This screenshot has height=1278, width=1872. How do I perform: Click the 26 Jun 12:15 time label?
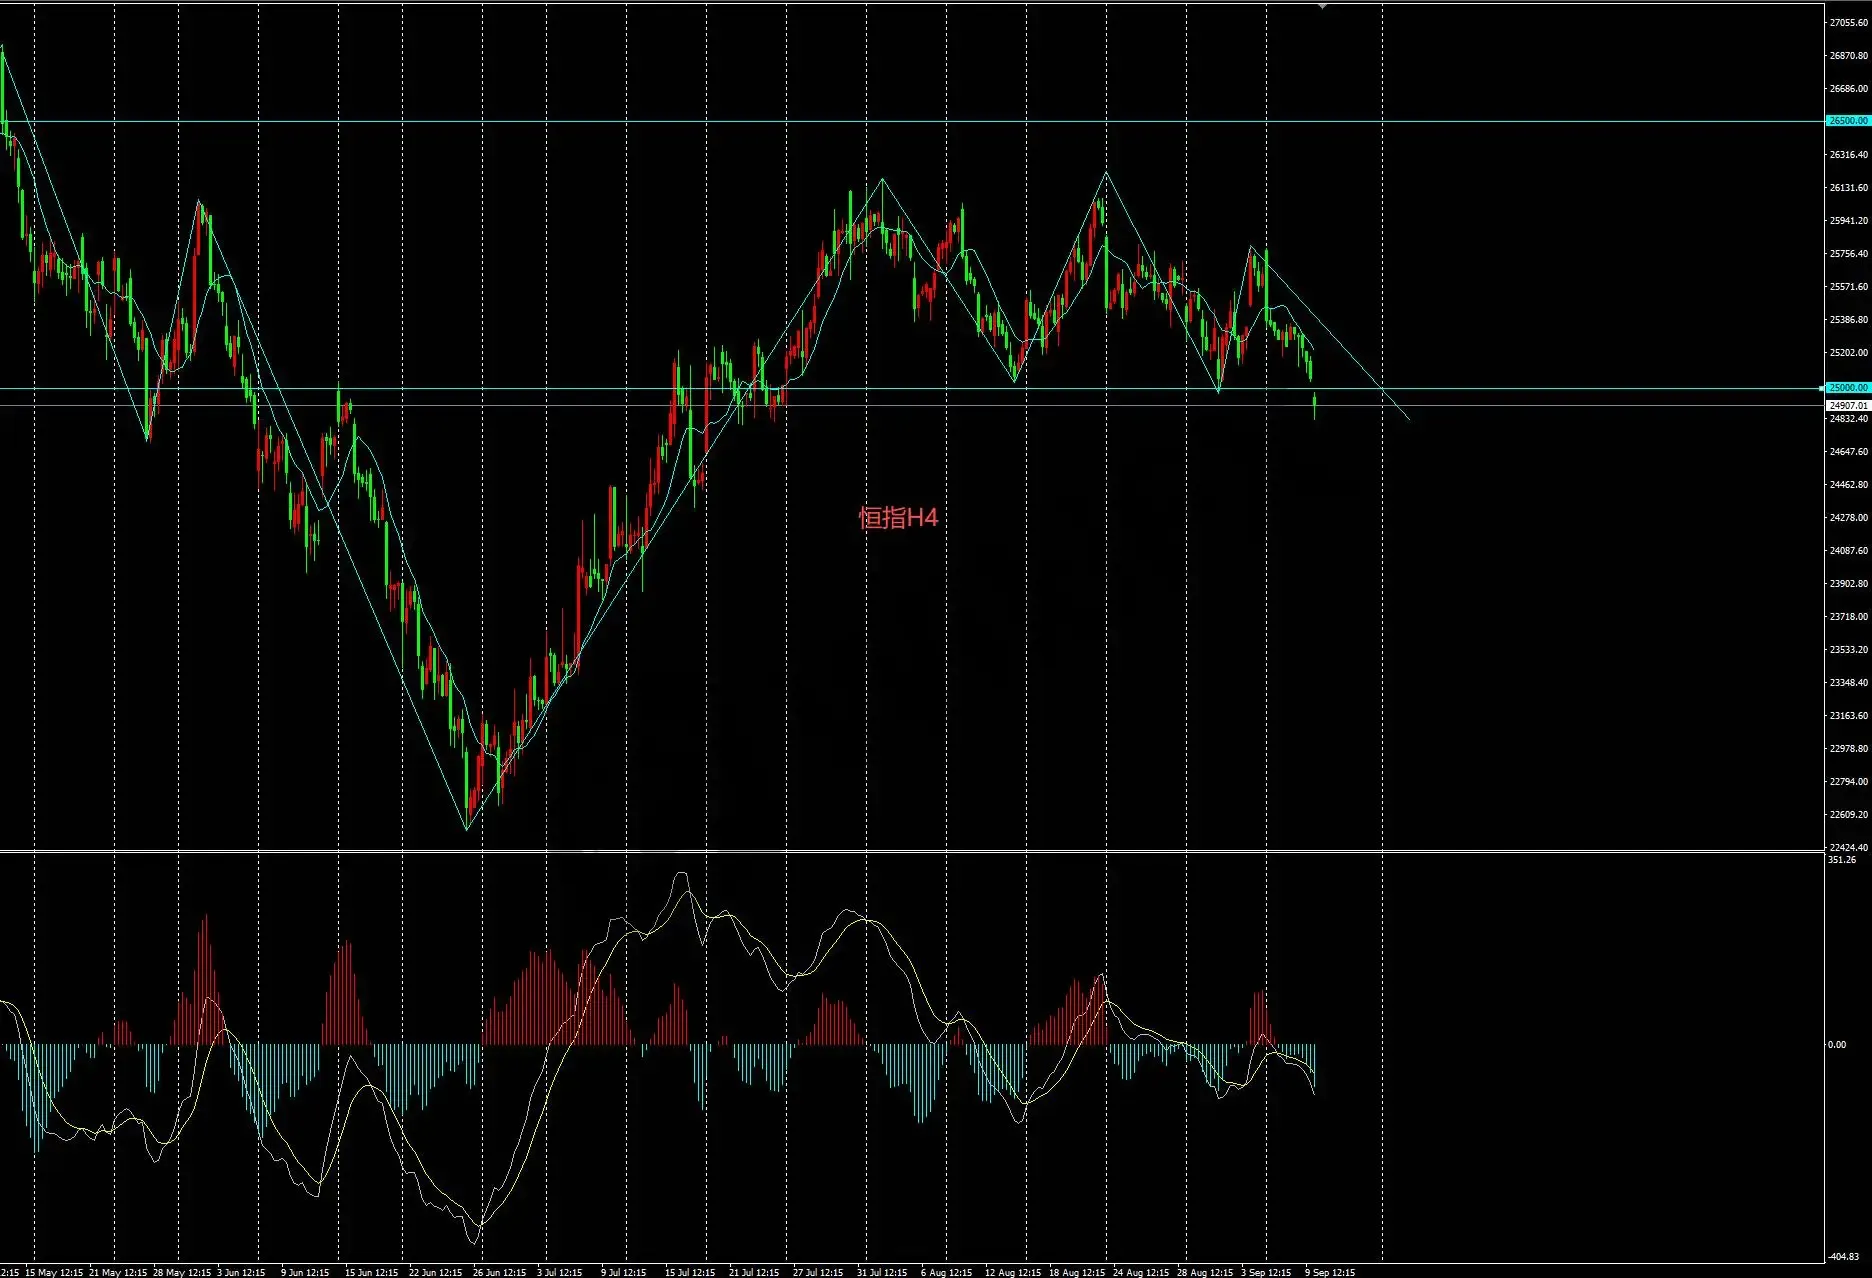pyautogui.click(x=499, y=1272)
